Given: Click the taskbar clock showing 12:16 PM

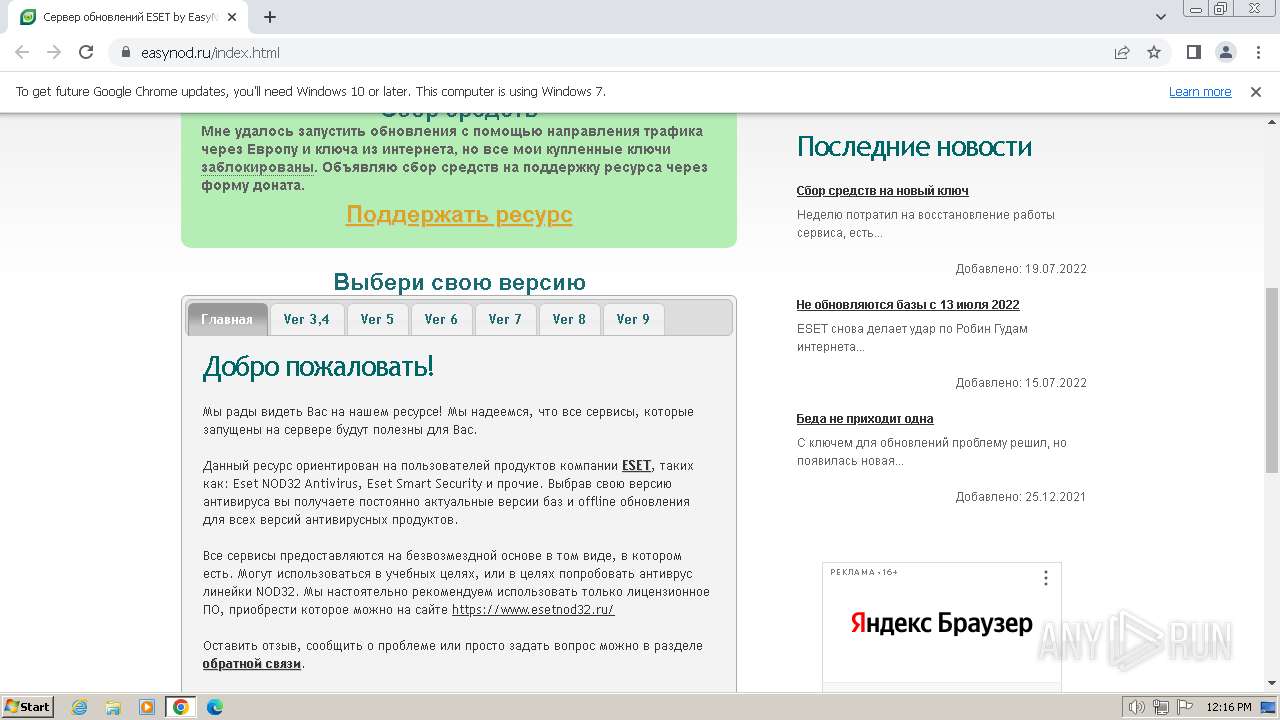Looking at the screenshot, I should (1229, 707).
